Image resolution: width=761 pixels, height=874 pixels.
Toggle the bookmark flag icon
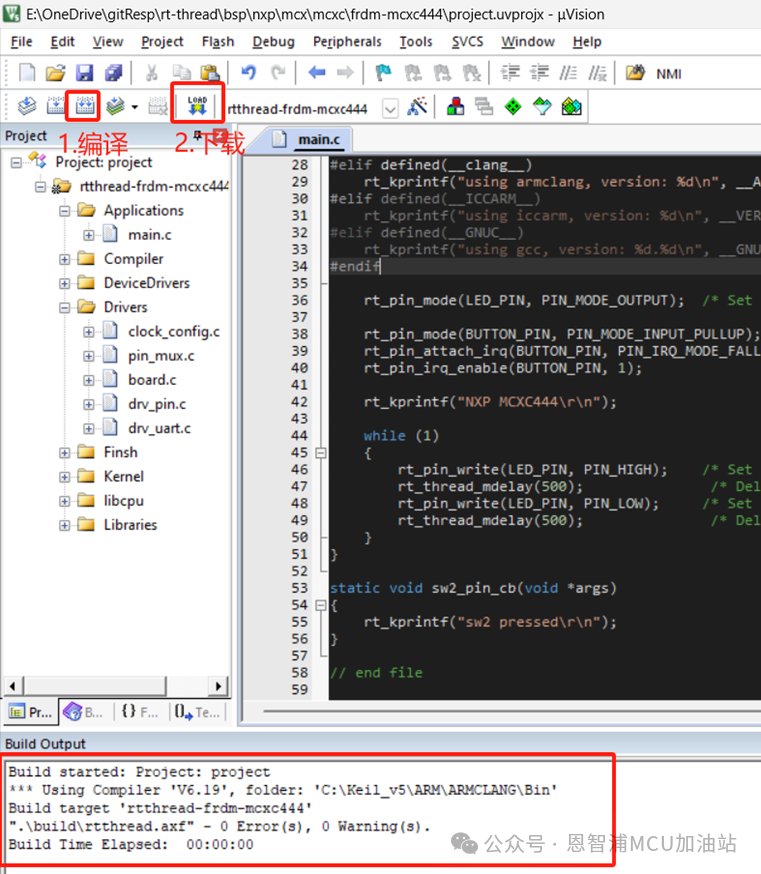(x=383, y=73)
